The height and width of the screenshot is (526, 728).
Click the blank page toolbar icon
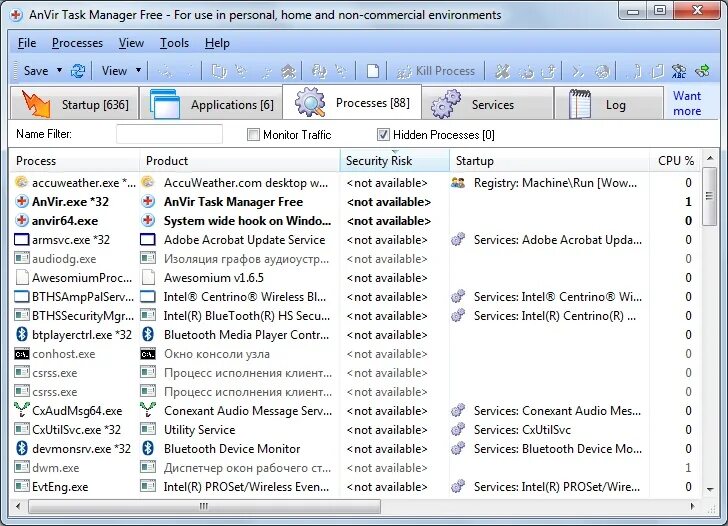[372, 71]
